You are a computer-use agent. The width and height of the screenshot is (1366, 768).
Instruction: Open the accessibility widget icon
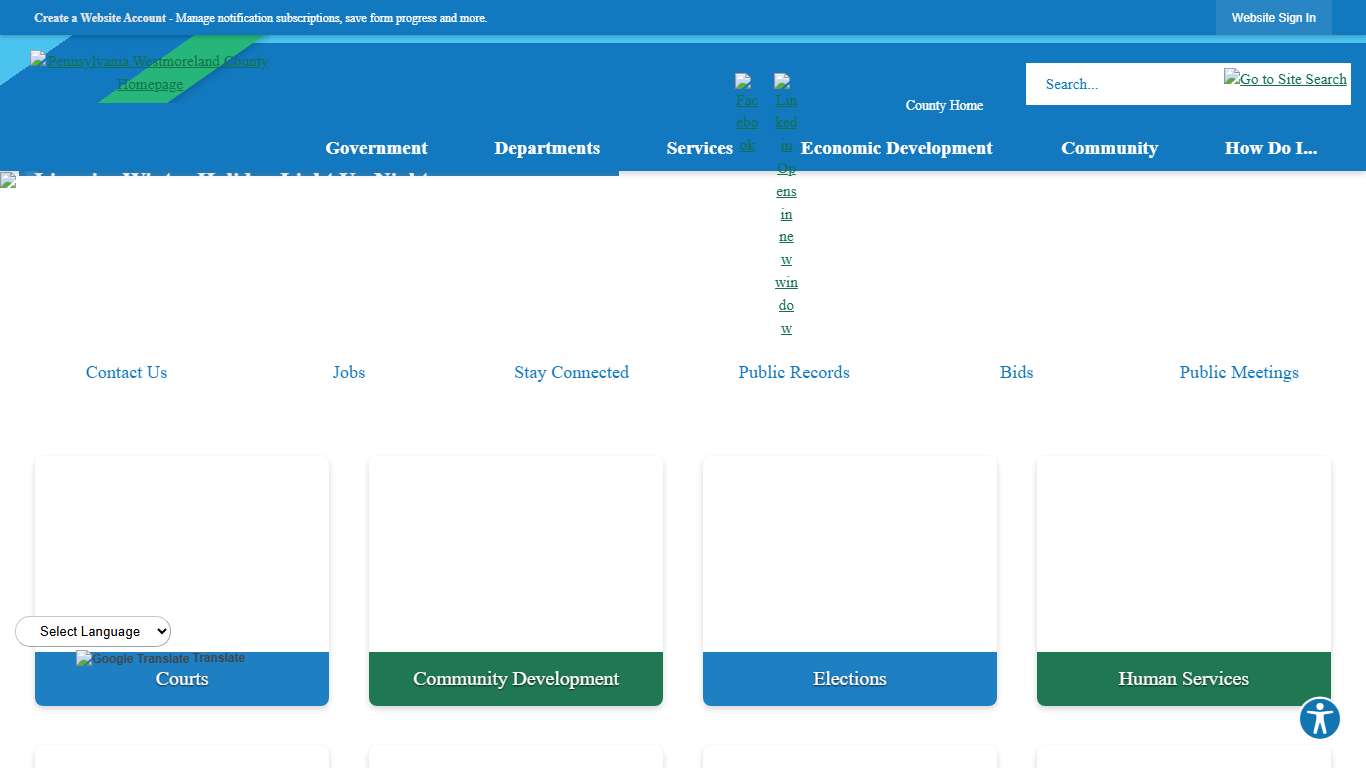(1319, 718)
